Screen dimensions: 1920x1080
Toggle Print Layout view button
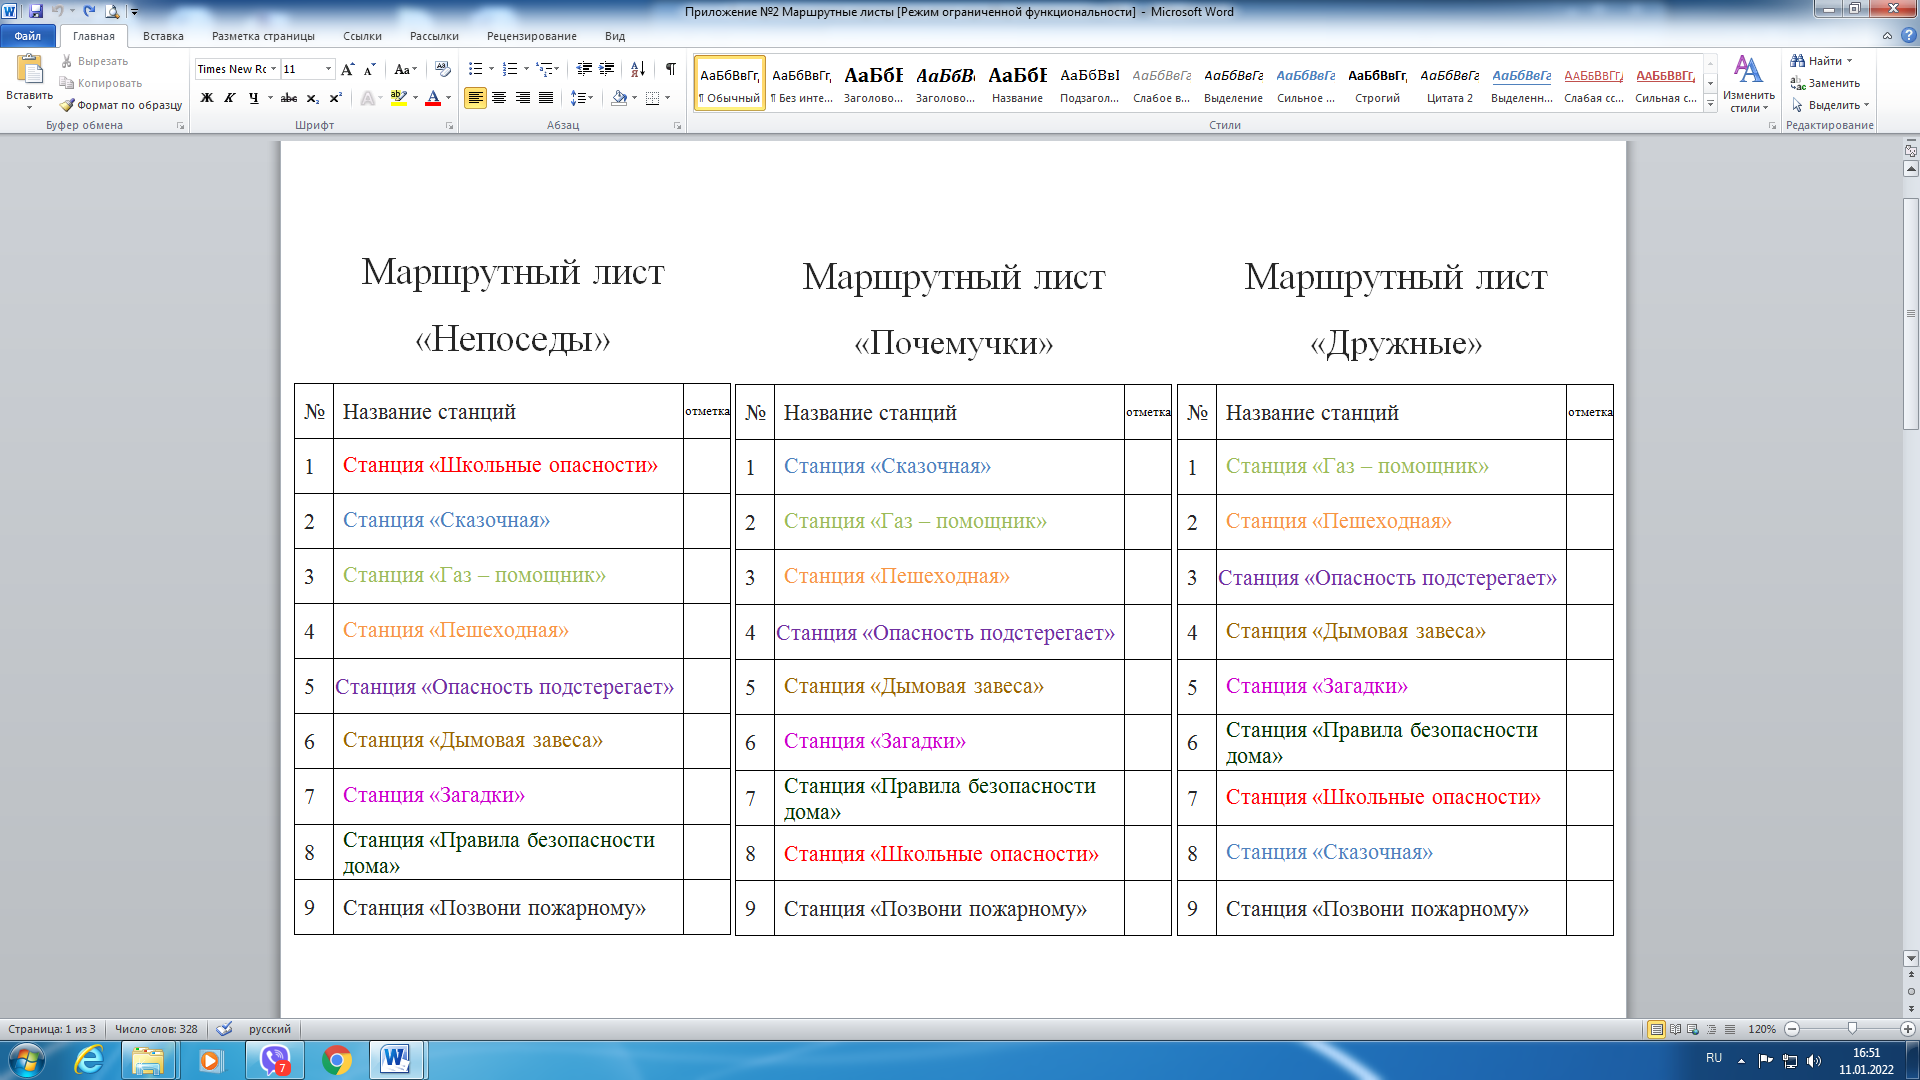1656,1029
